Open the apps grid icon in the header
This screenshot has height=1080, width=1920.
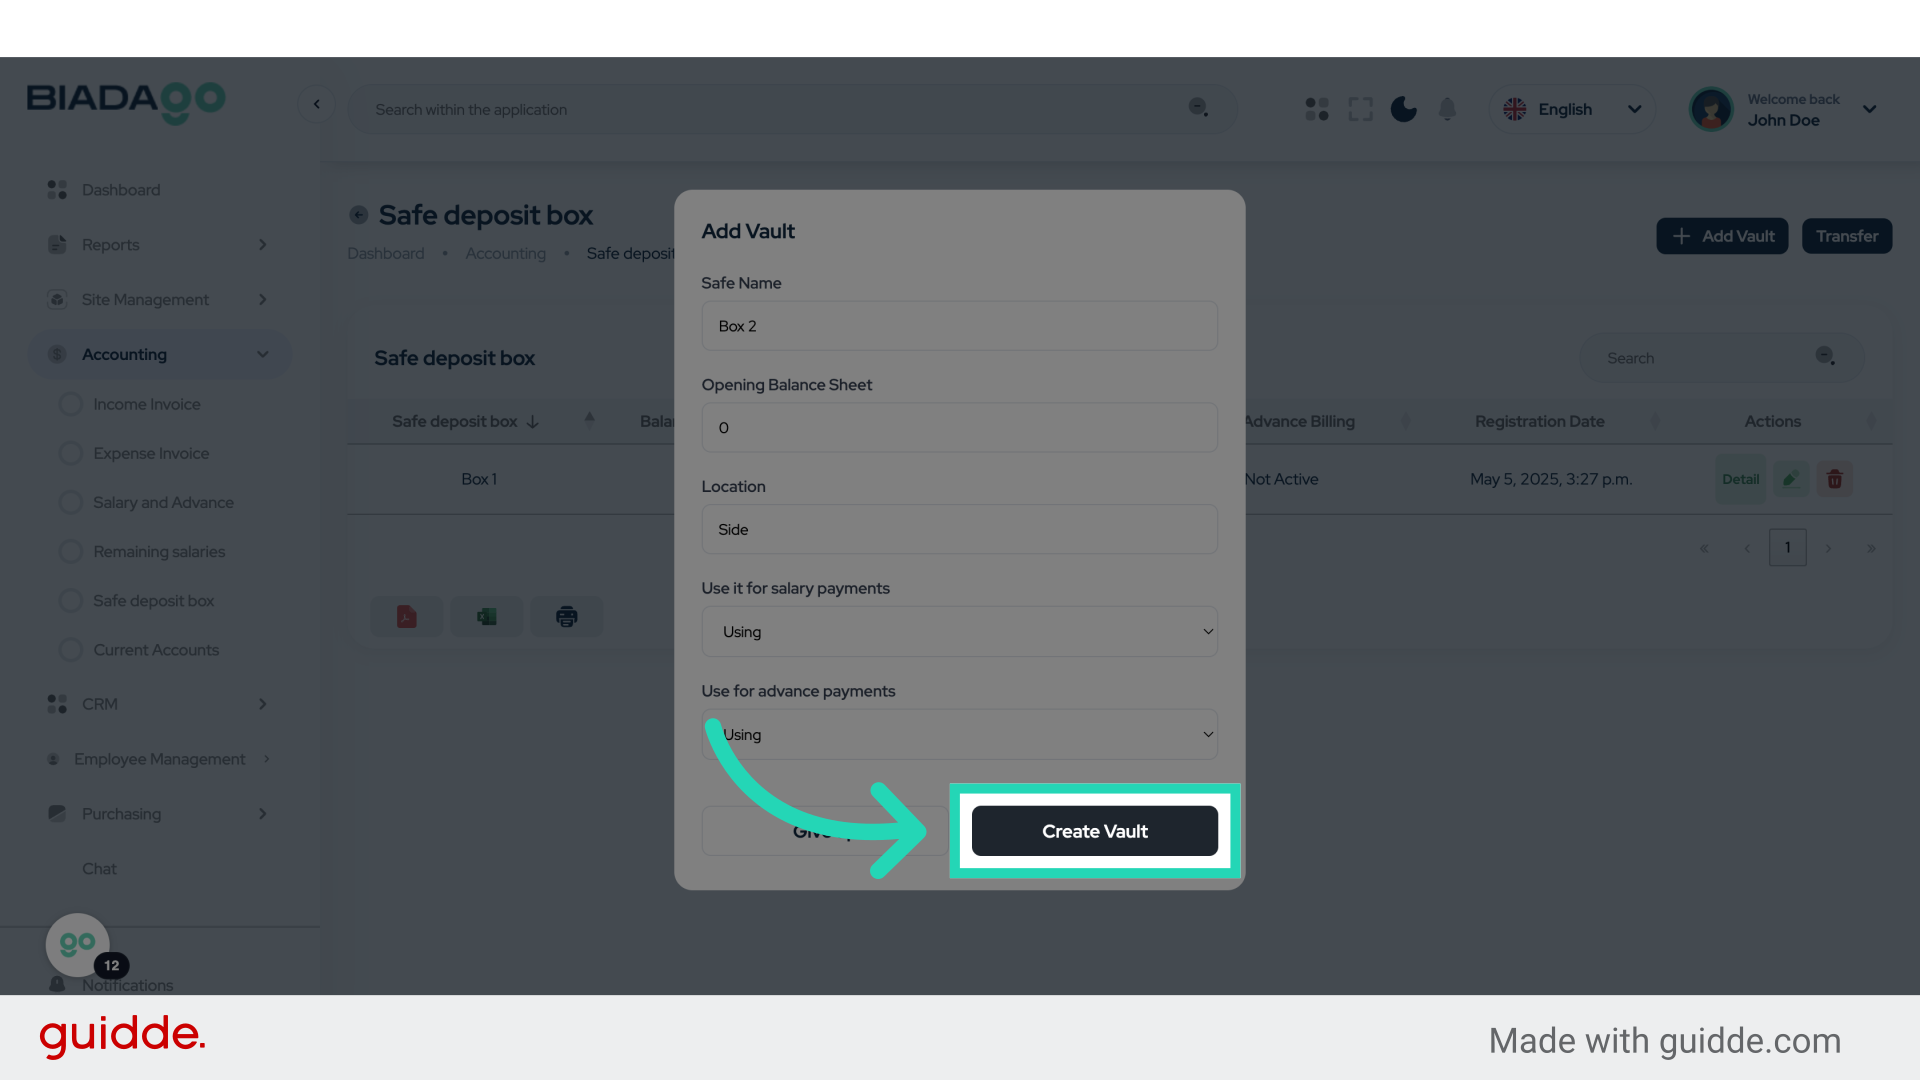tap(1316, 109)
